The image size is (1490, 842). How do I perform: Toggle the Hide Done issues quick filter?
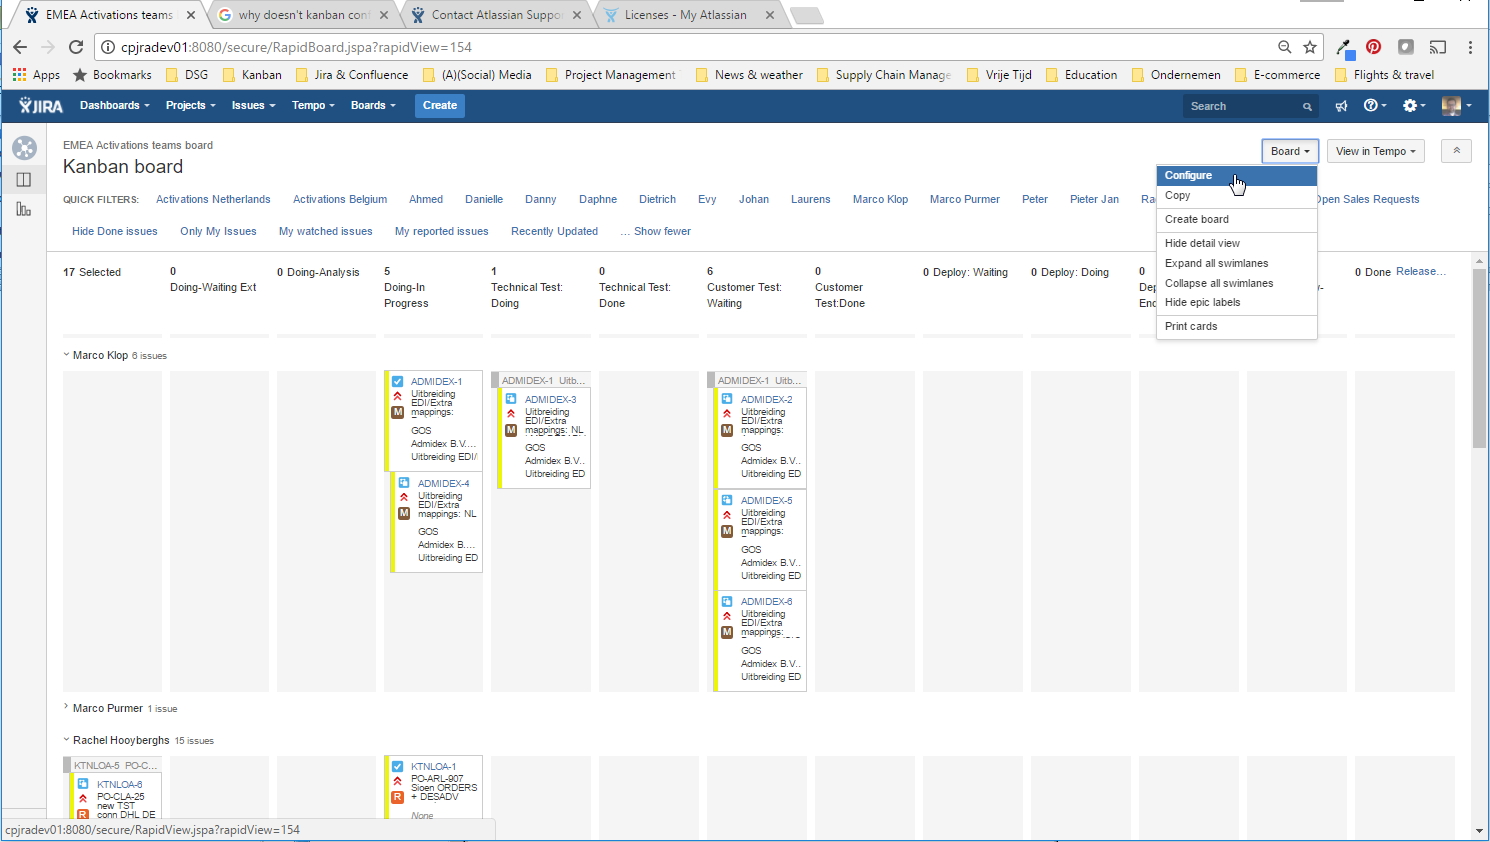pyautogui.click(x=115, y=231)
